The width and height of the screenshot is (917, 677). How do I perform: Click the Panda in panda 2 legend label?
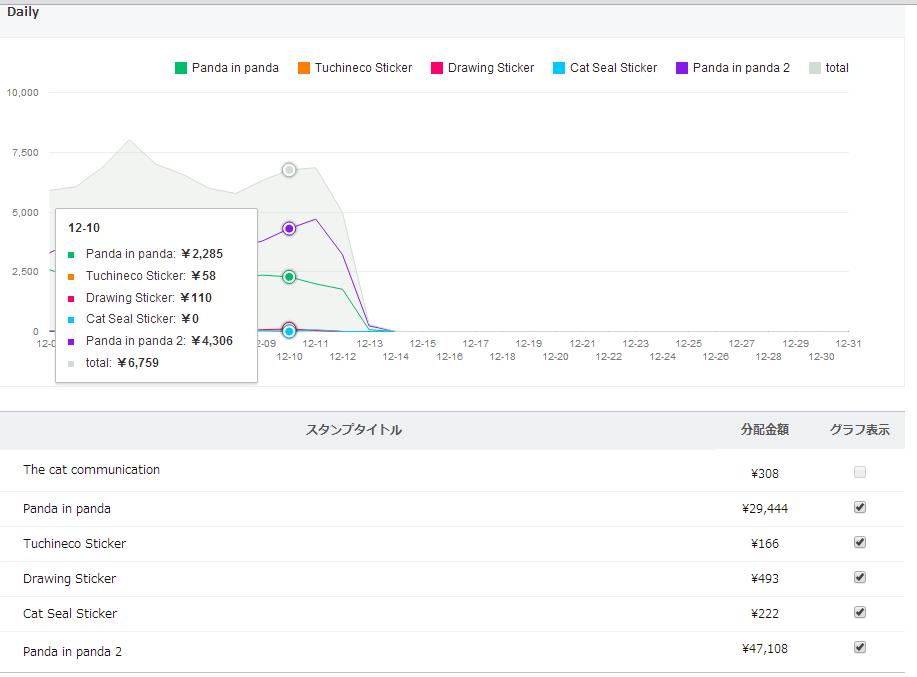point(741,68)
